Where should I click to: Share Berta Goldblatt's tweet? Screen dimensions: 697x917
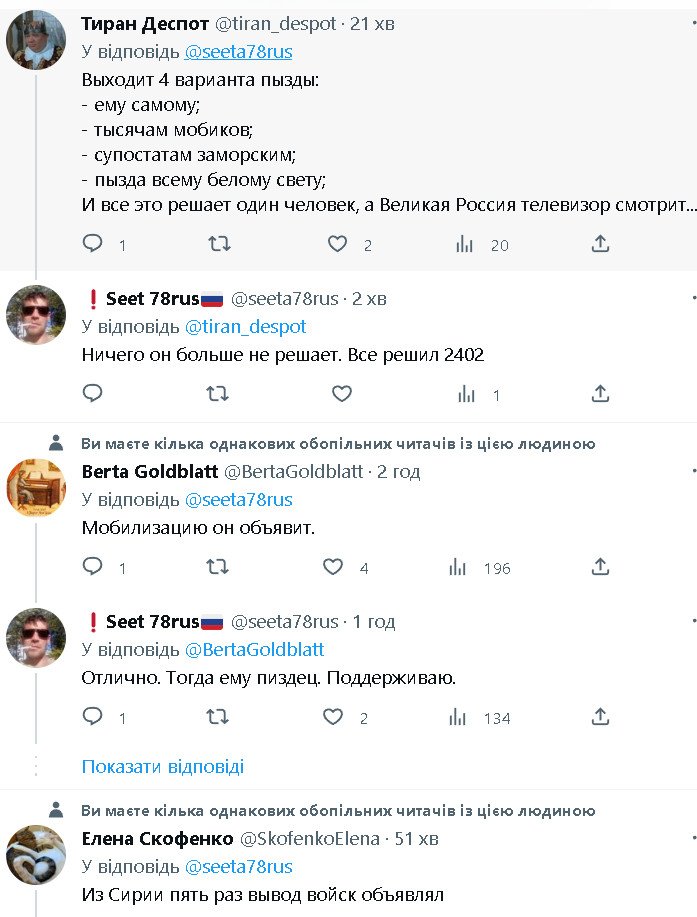(x=600, y=567)
